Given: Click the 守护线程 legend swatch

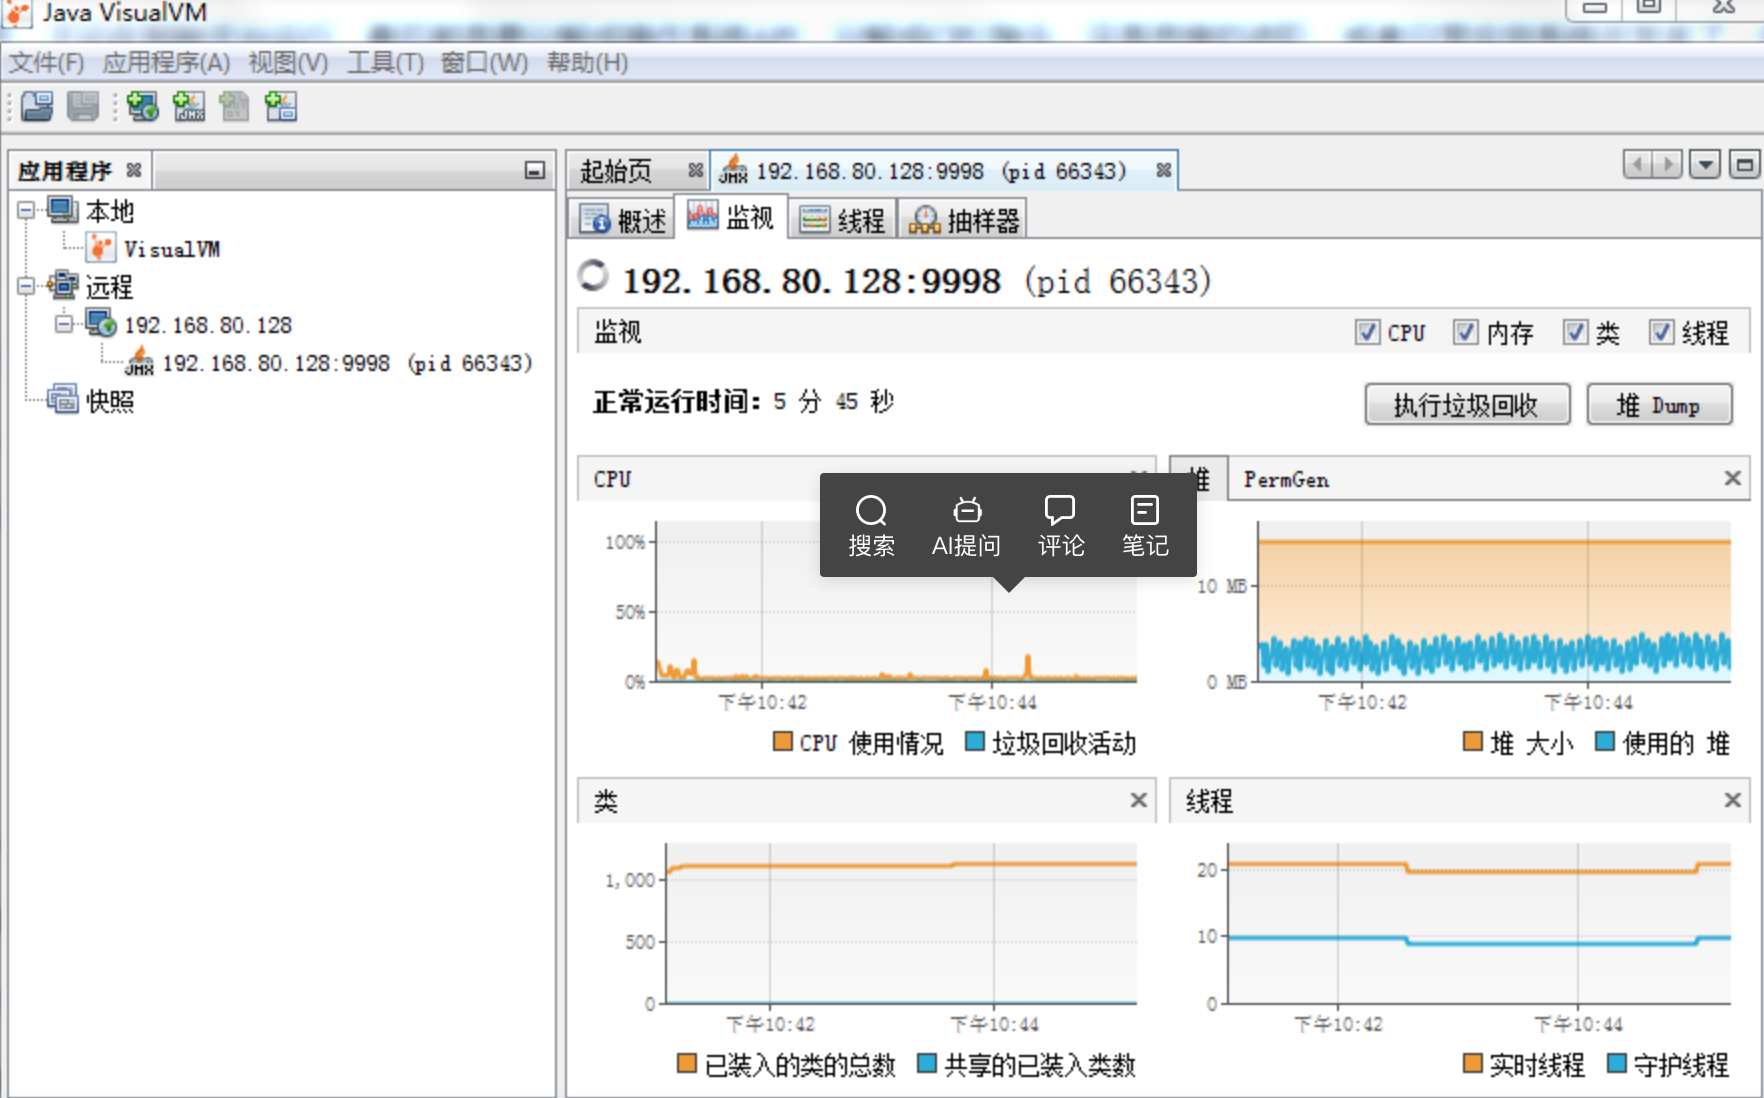Looking at the screenshot, I should 1616,1063.
